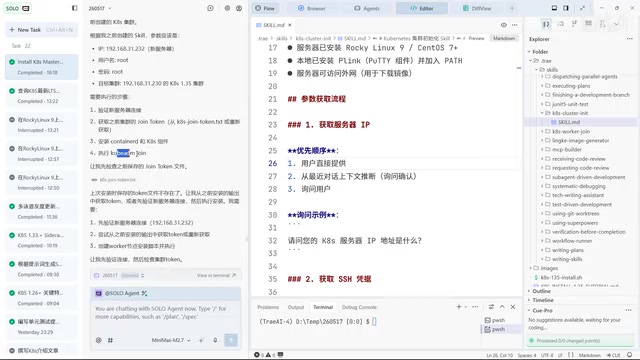
Task: Add a new panel tab with plus
Action: pyautogui.click(x=512, y=8)
